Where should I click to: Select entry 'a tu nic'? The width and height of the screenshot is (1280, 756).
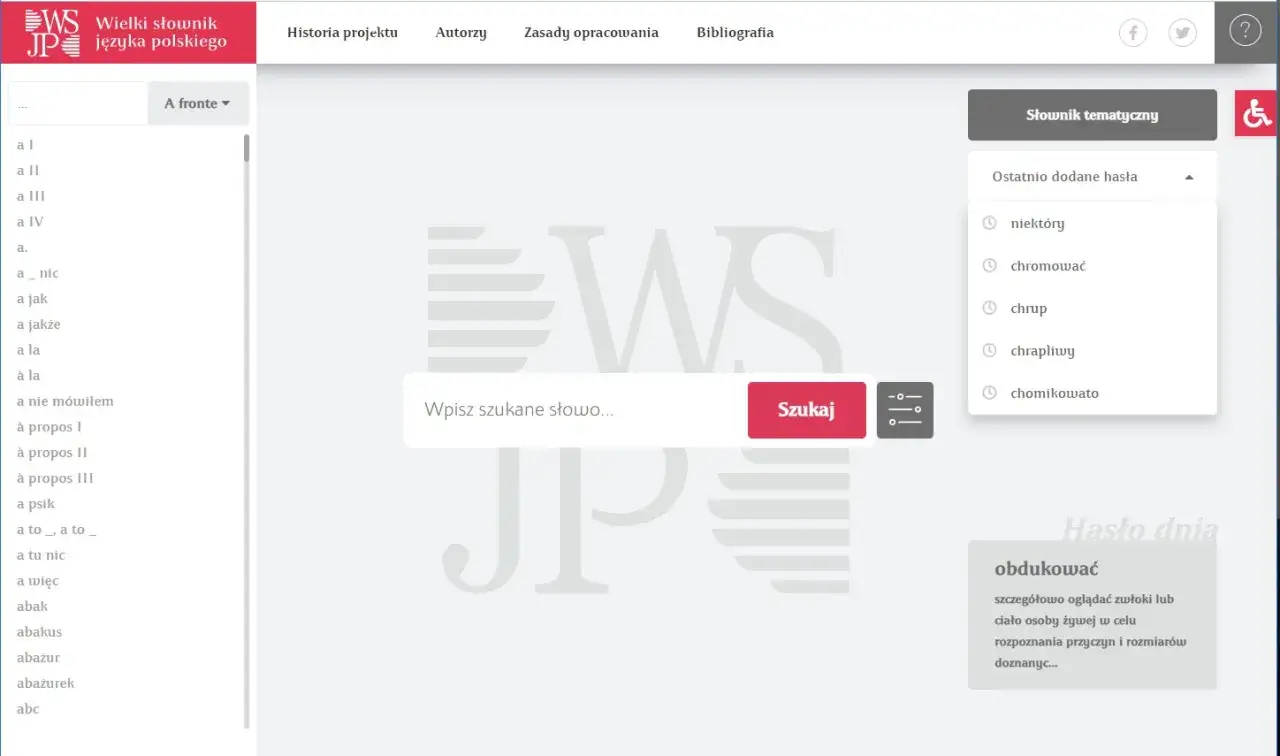(x=41, y=555)
